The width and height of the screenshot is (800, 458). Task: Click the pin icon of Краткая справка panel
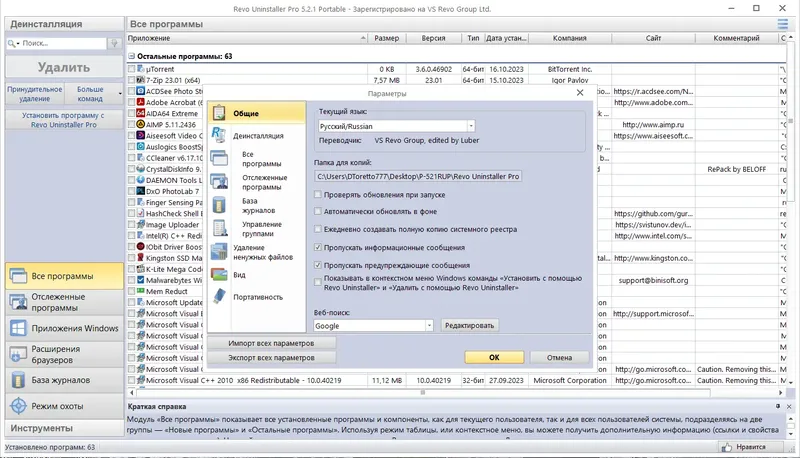778,406
